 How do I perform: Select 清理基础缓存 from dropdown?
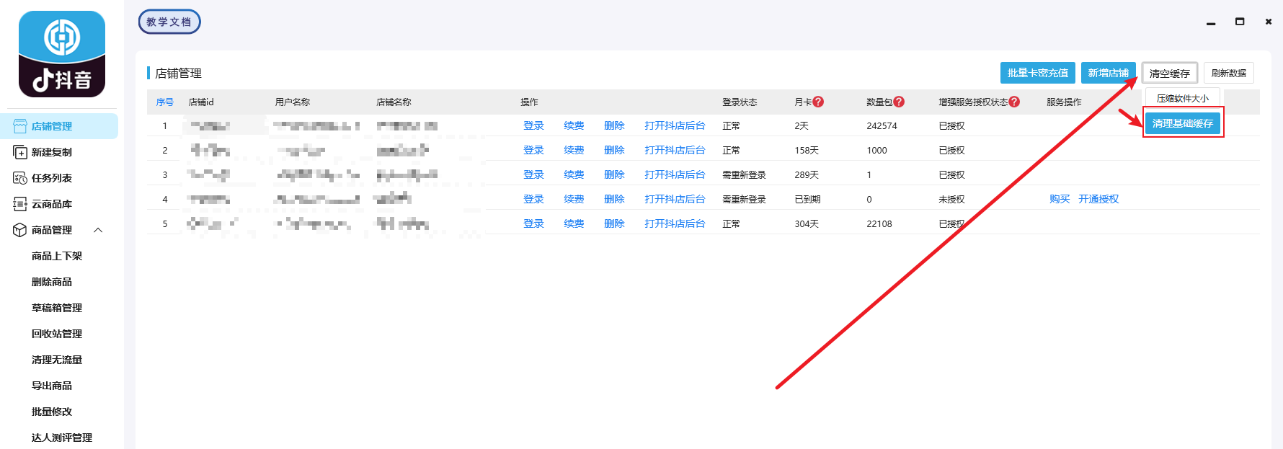1183,123
